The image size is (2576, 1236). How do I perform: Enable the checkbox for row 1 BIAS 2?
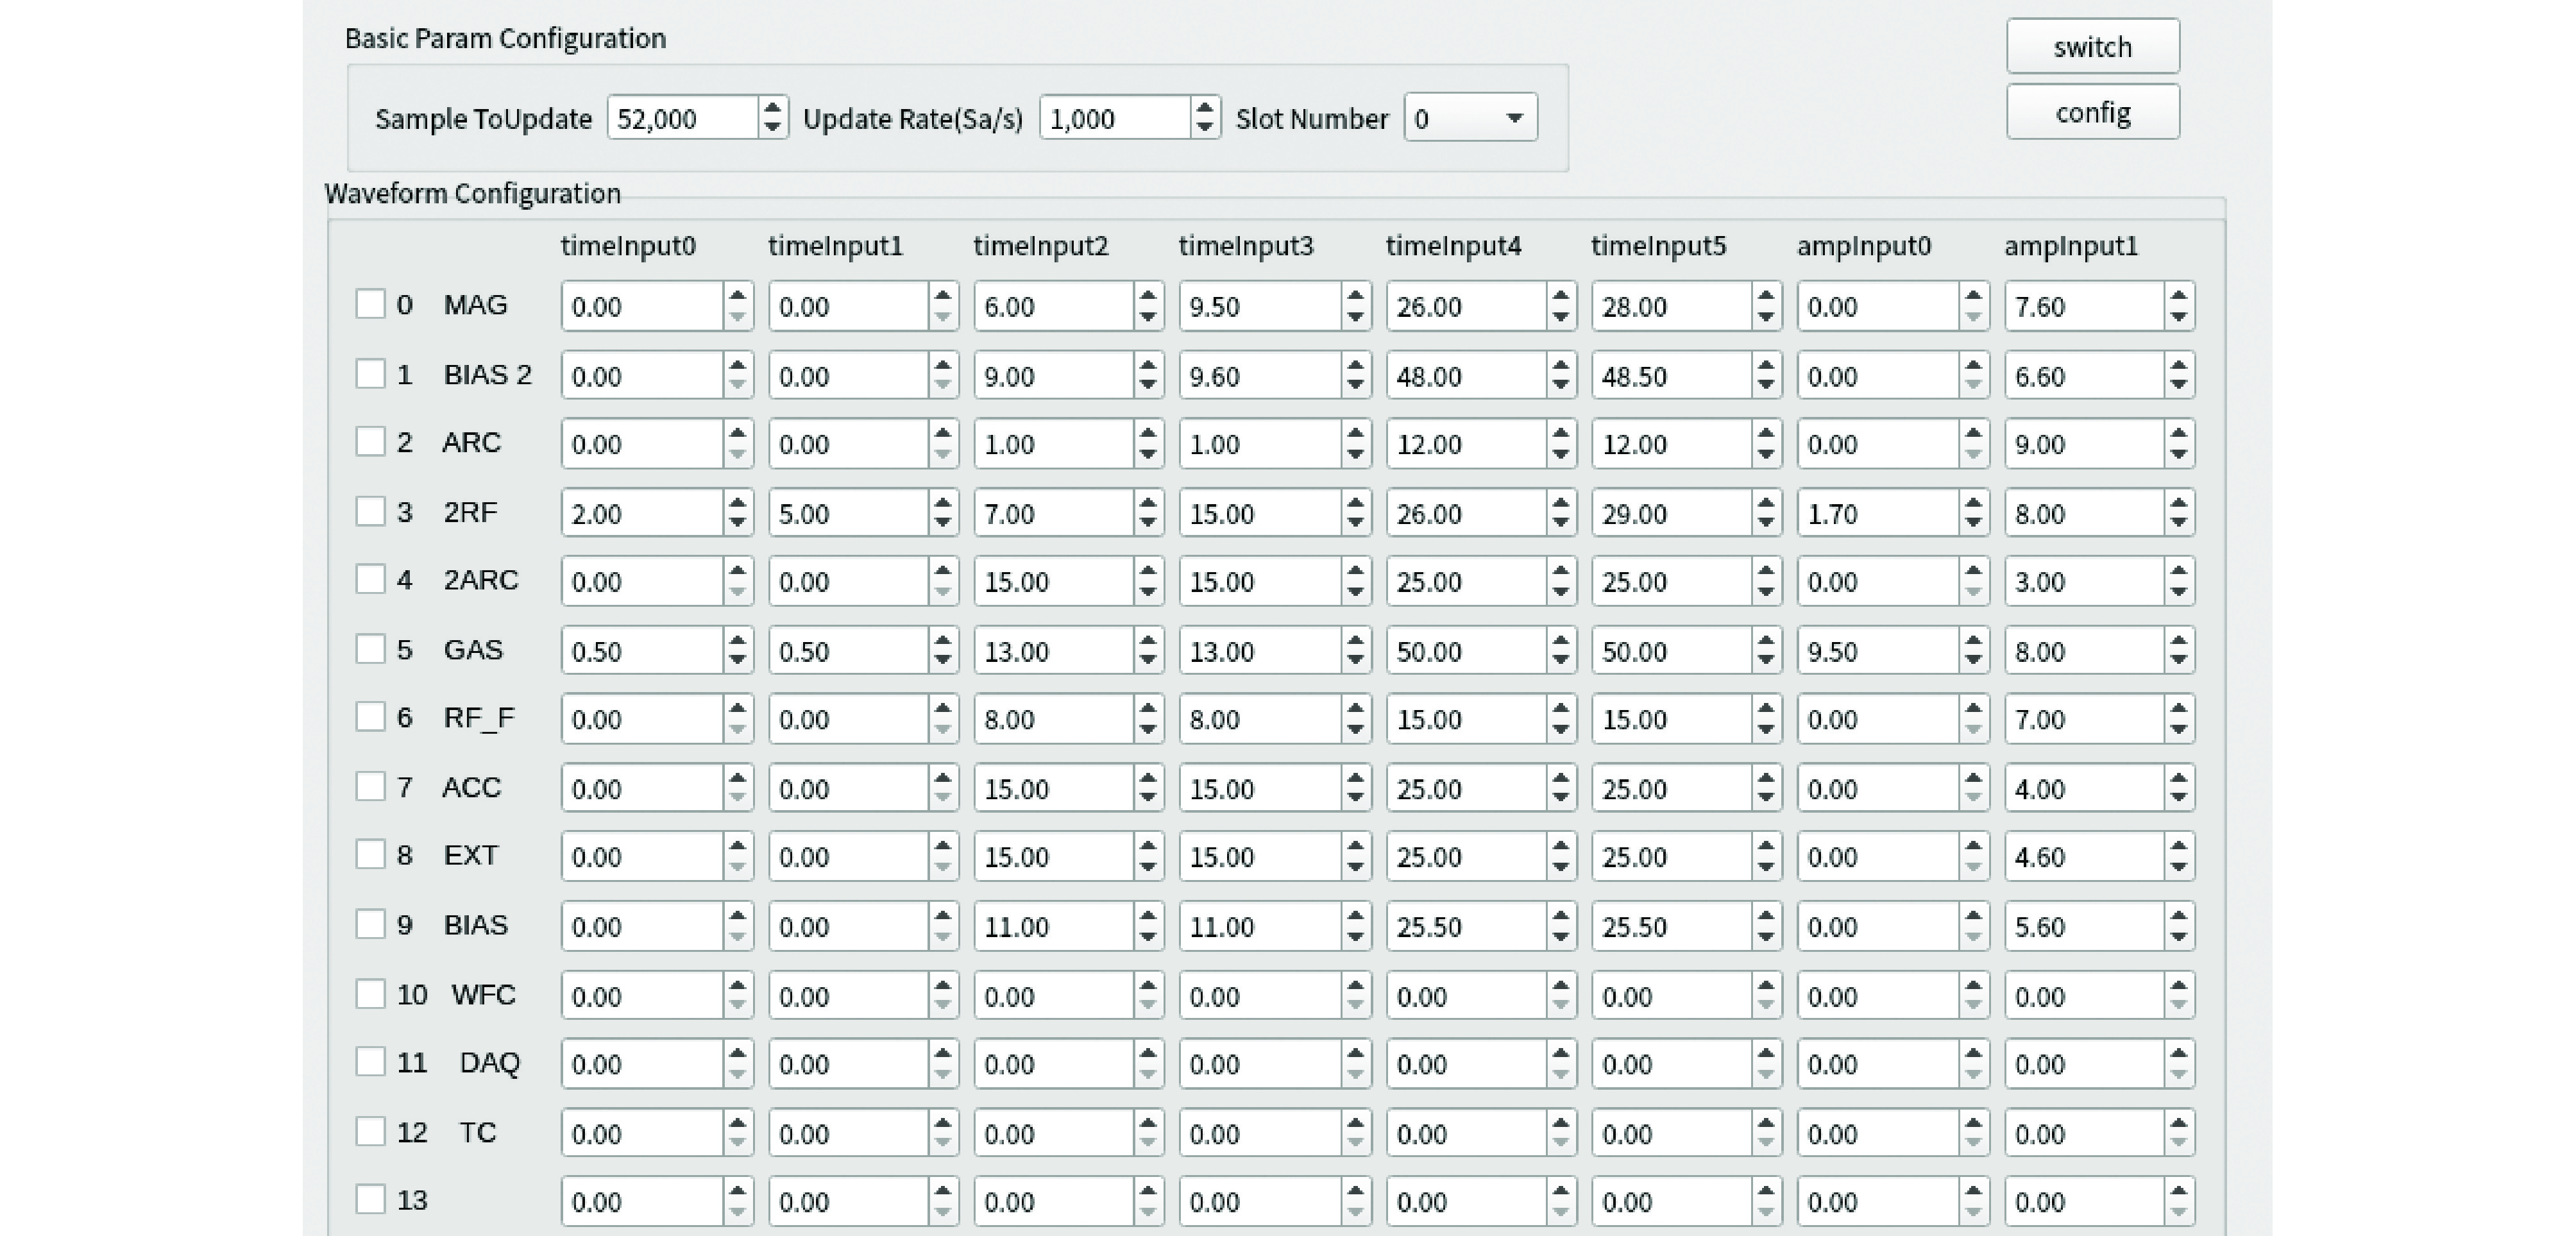click(370, 374)
